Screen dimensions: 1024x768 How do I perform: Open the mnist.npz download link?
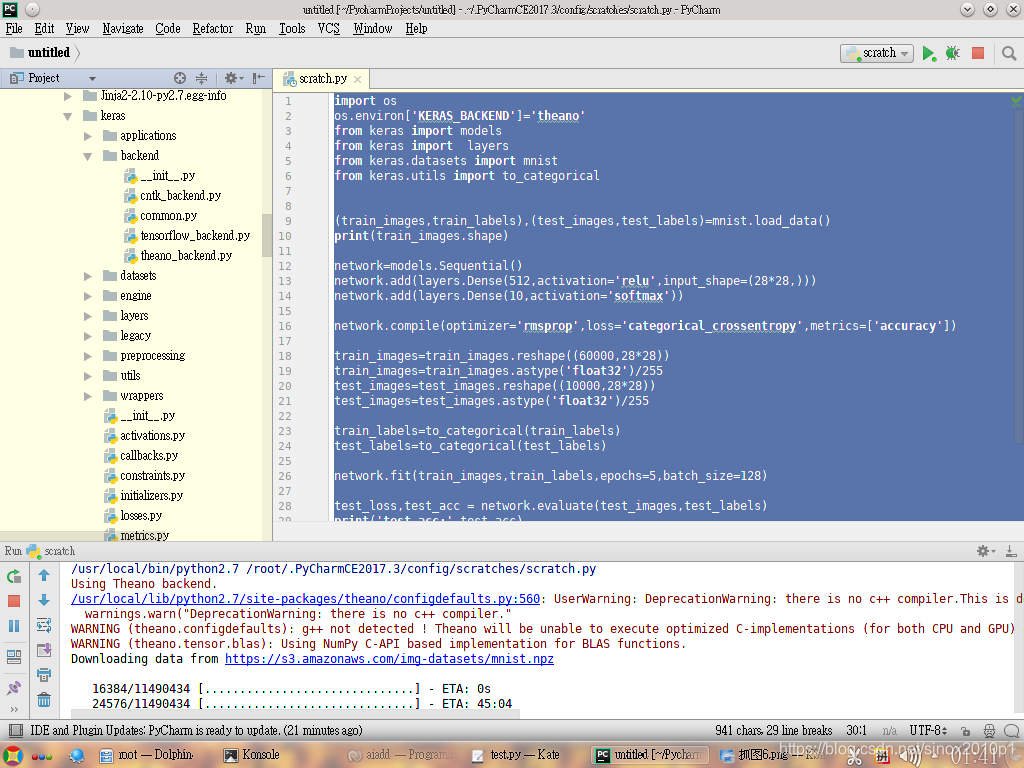point(389,659)
